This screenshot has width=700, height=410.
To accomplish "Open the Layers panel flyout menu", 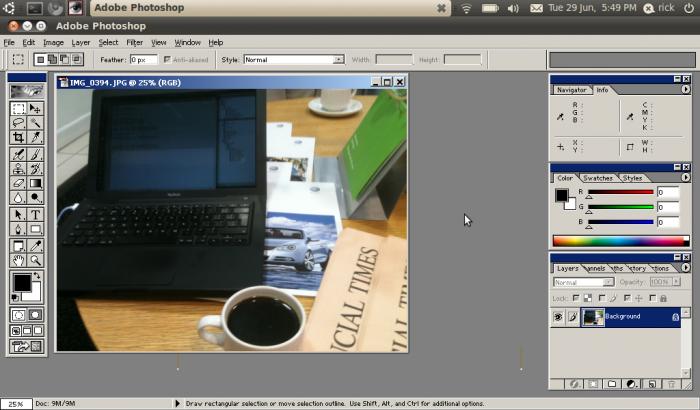I will click(686, 268).
